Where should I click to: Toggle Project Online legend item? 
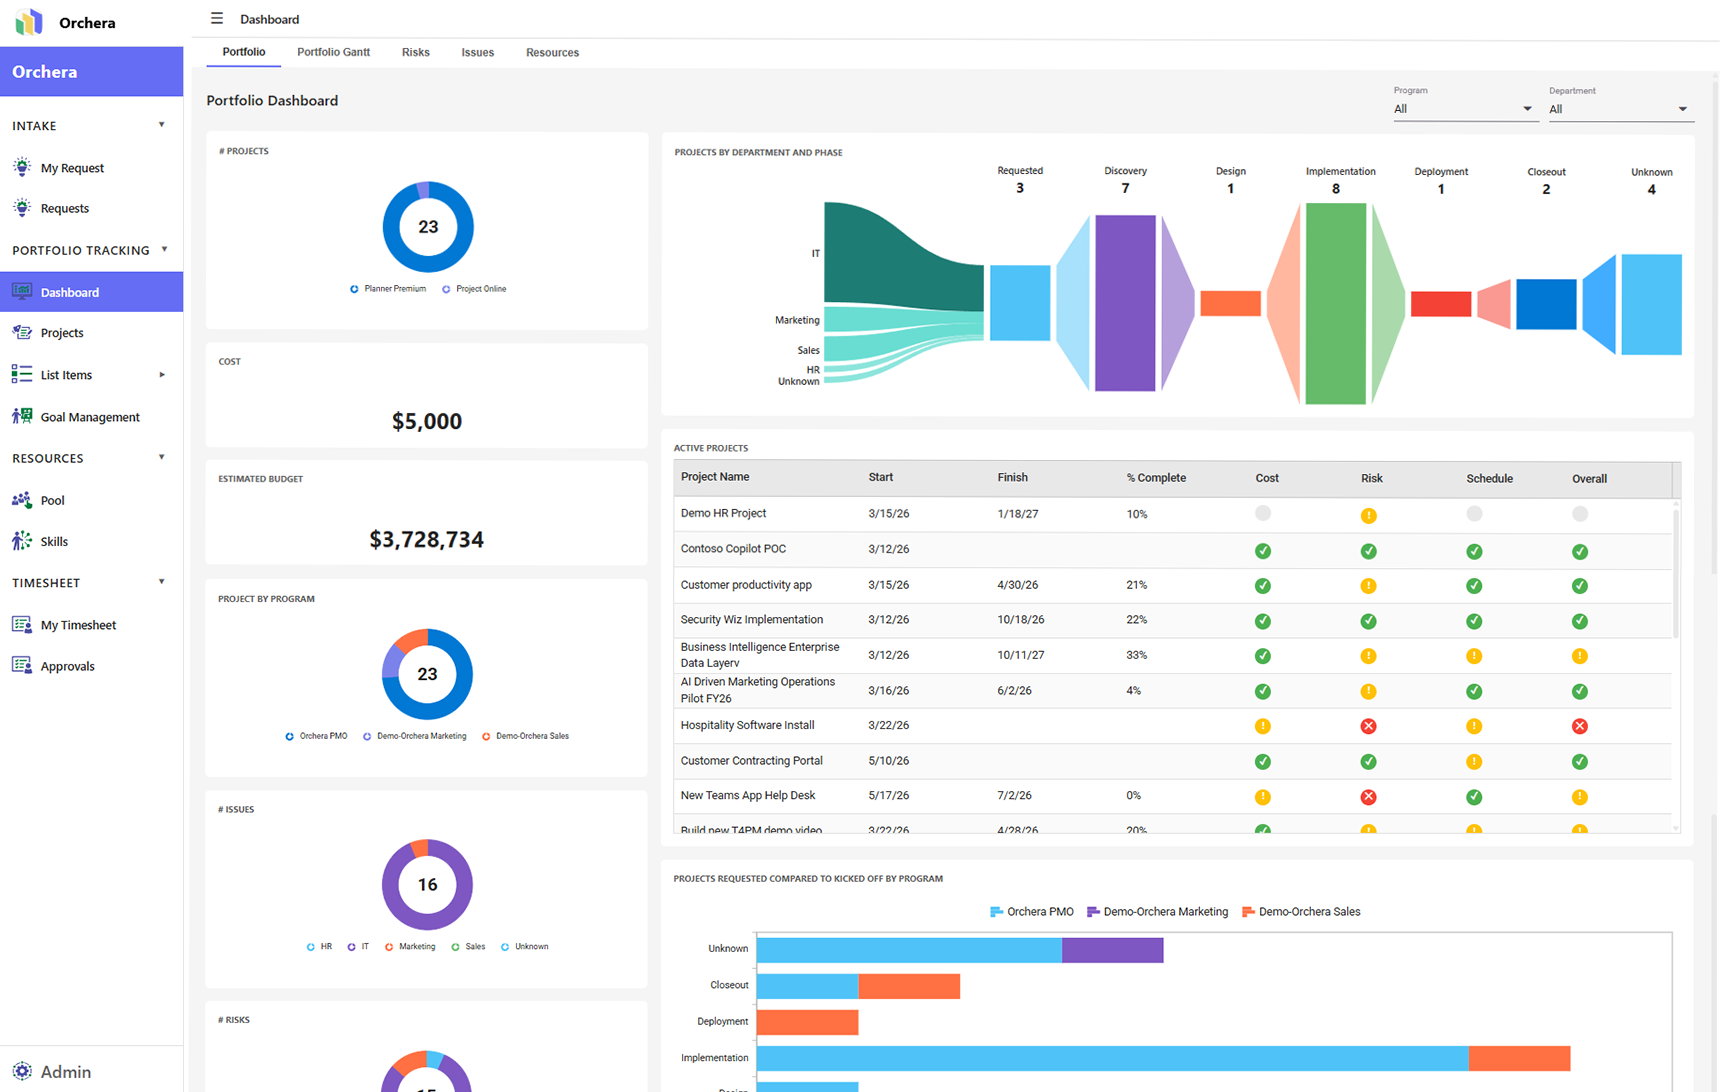point(474,289)
